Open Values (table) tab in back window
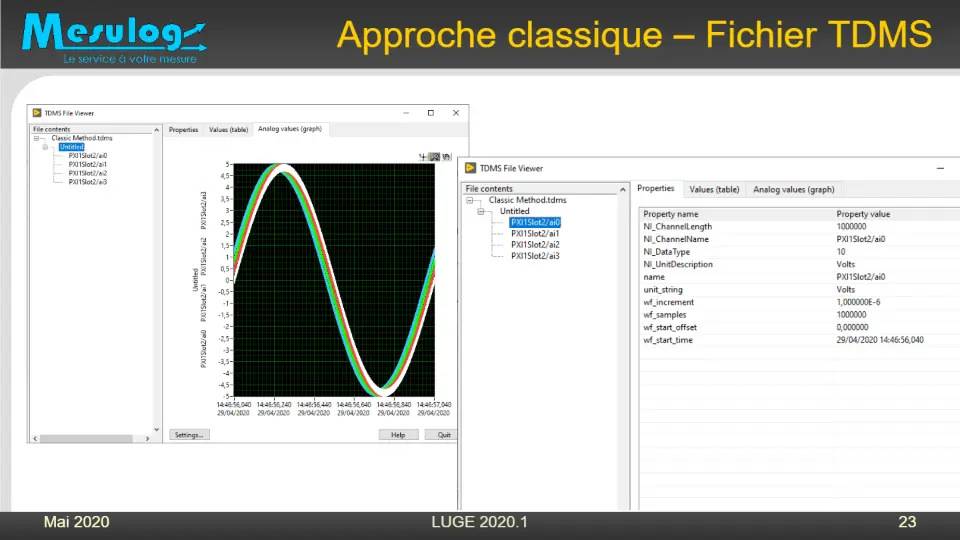 228,130
